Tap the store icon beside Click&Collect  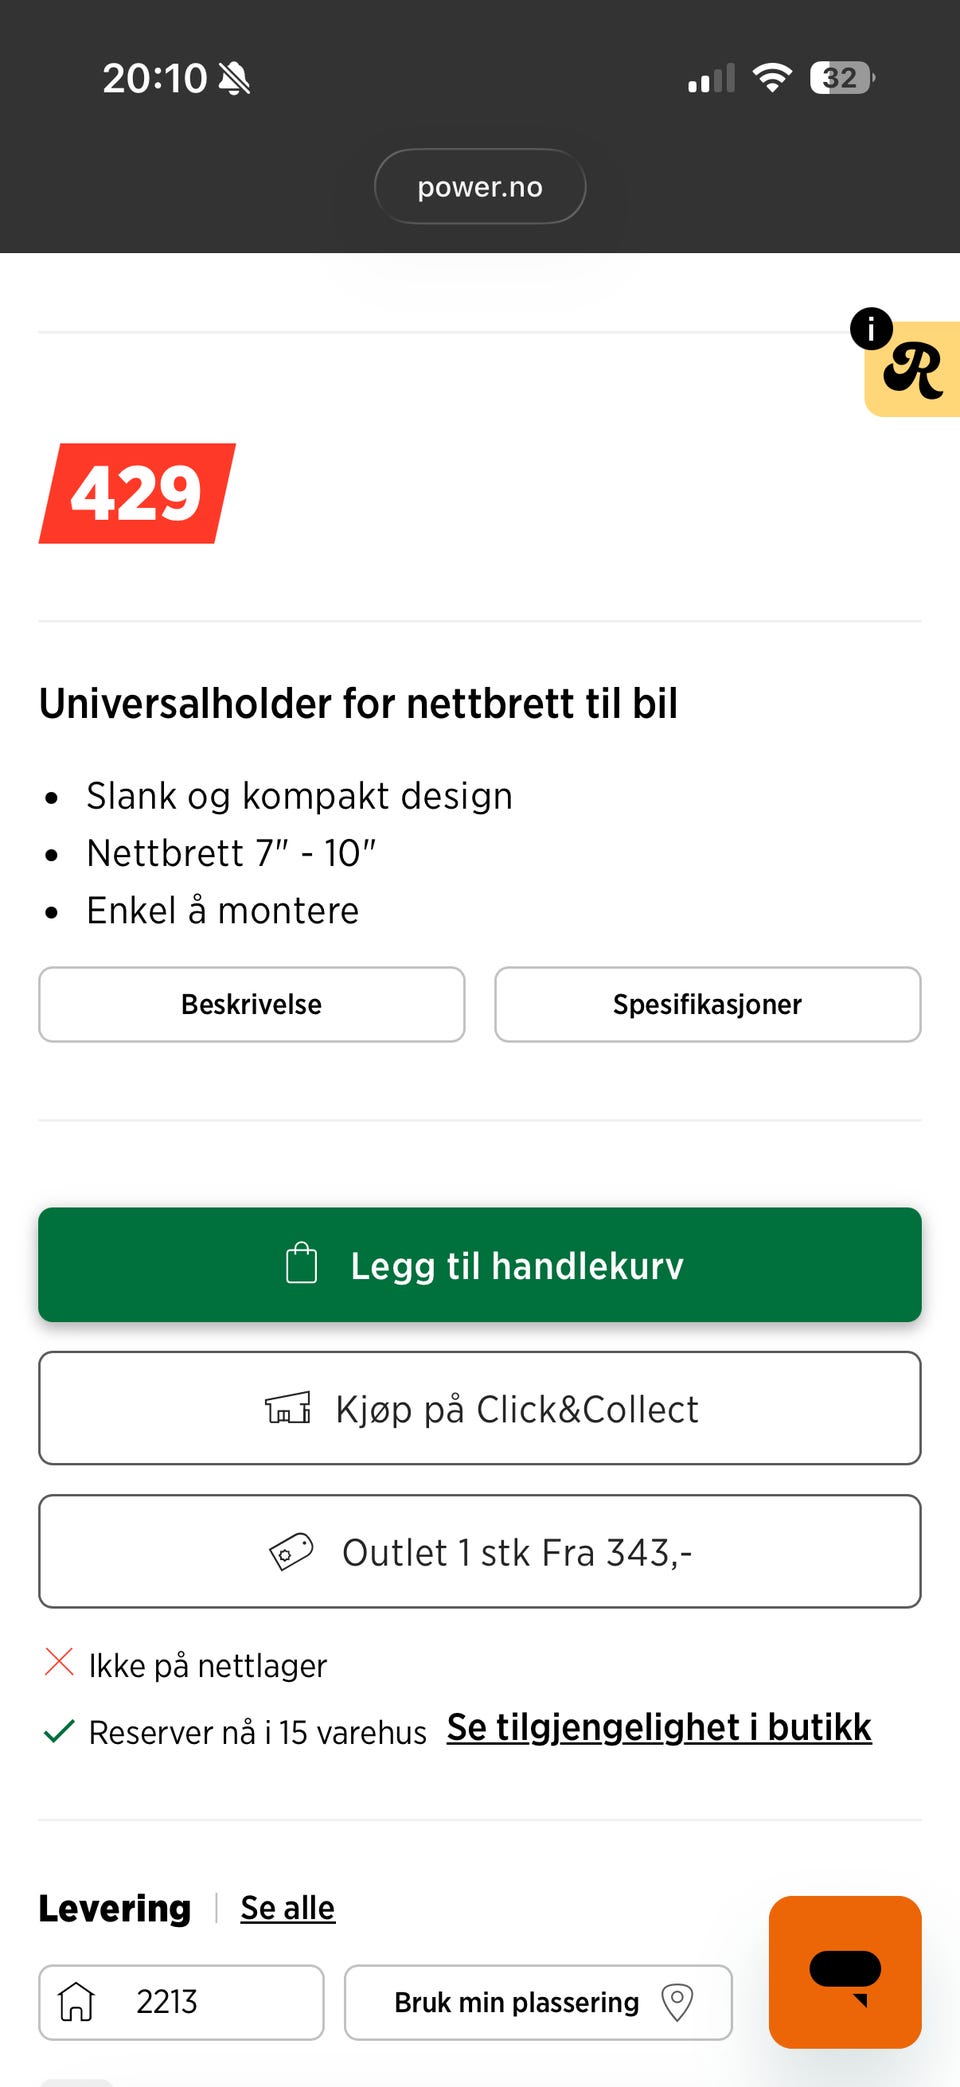(x=288, y=1407)
